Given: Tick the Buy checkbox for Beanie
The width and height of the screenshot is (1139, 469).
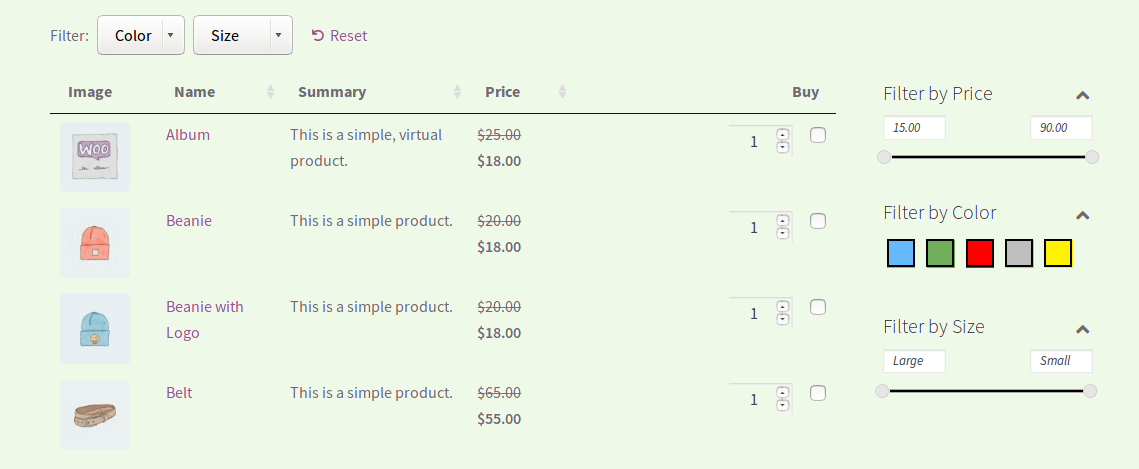Looking at the screenshot, I should pyautogui.click(x=818, y=221).
